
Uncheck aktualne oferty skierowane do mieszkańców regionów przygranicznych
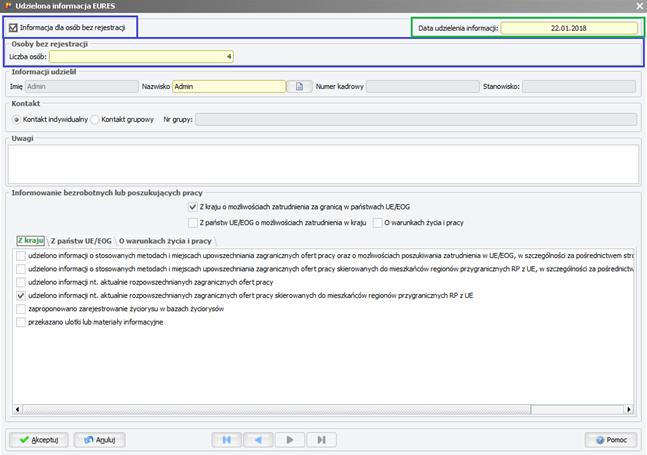click(x=21, y=295)
